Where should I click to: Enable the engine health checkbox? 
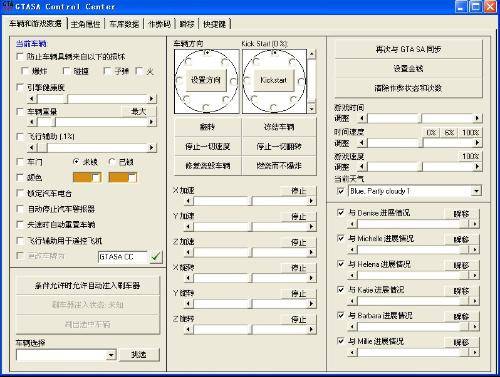point(21,87)
